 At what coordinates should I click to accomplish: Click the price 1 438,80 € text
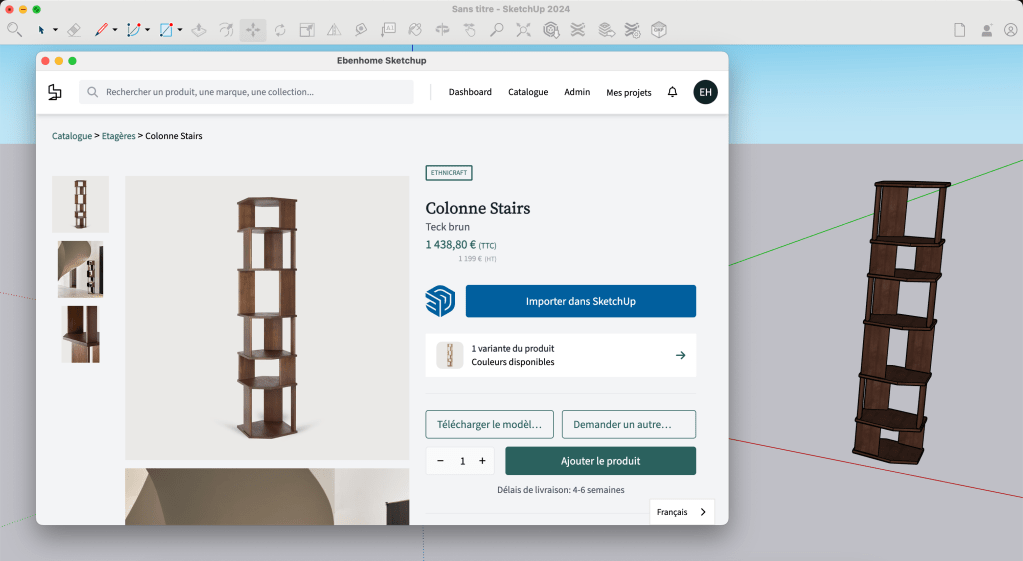coord(451,245)
